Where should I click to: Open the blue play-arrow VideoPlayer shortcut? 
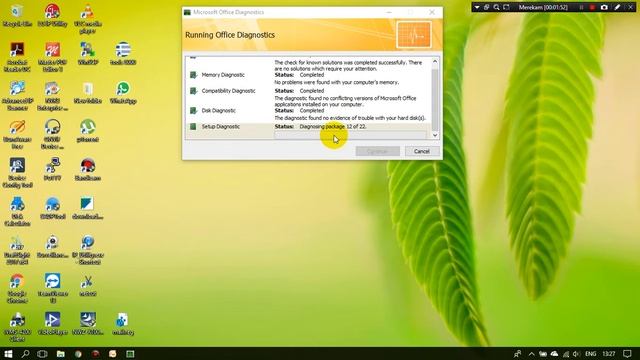(52, 323)
